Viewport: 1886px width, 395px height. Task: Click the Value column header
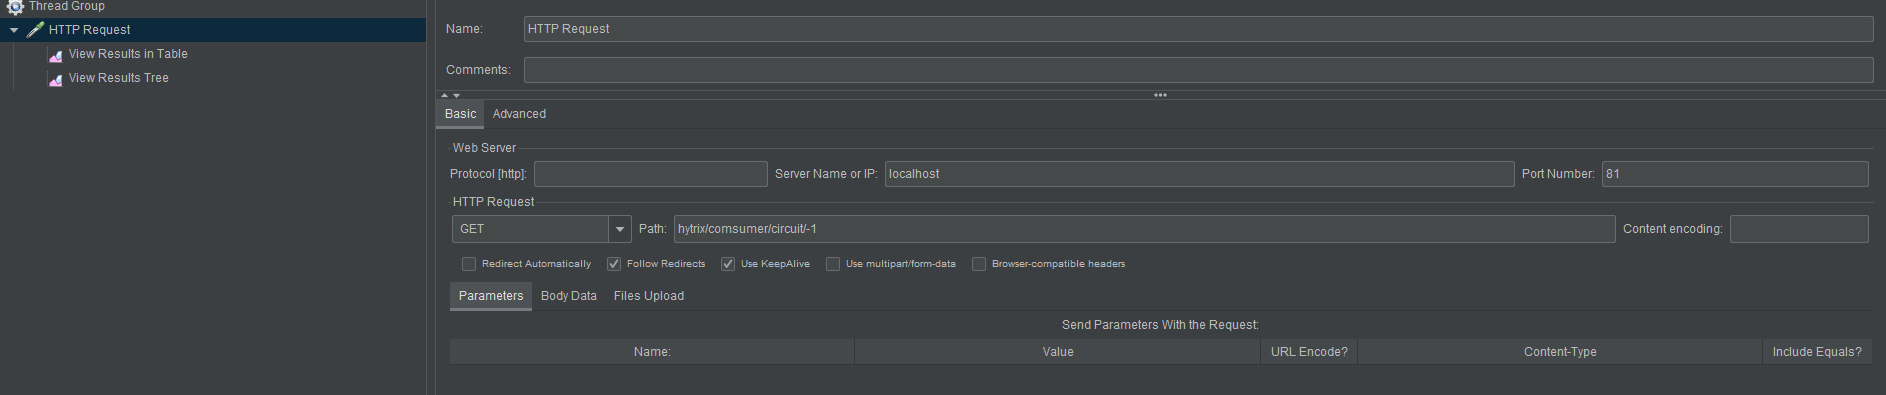1058,352
